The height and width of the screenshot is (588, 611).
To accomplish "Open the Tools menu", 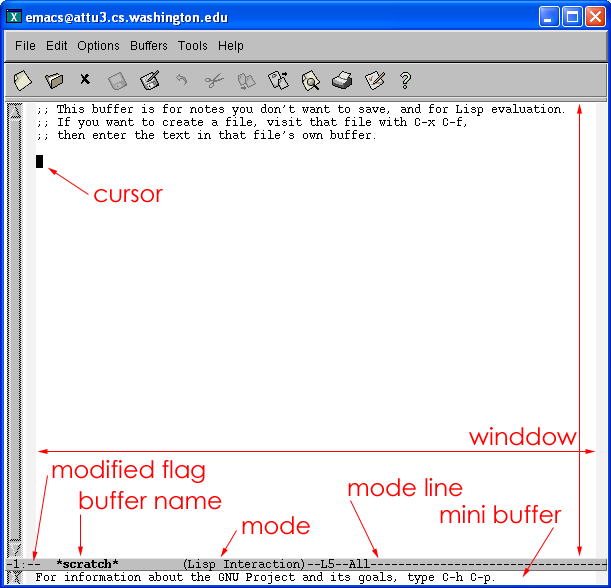I will 192,46.
